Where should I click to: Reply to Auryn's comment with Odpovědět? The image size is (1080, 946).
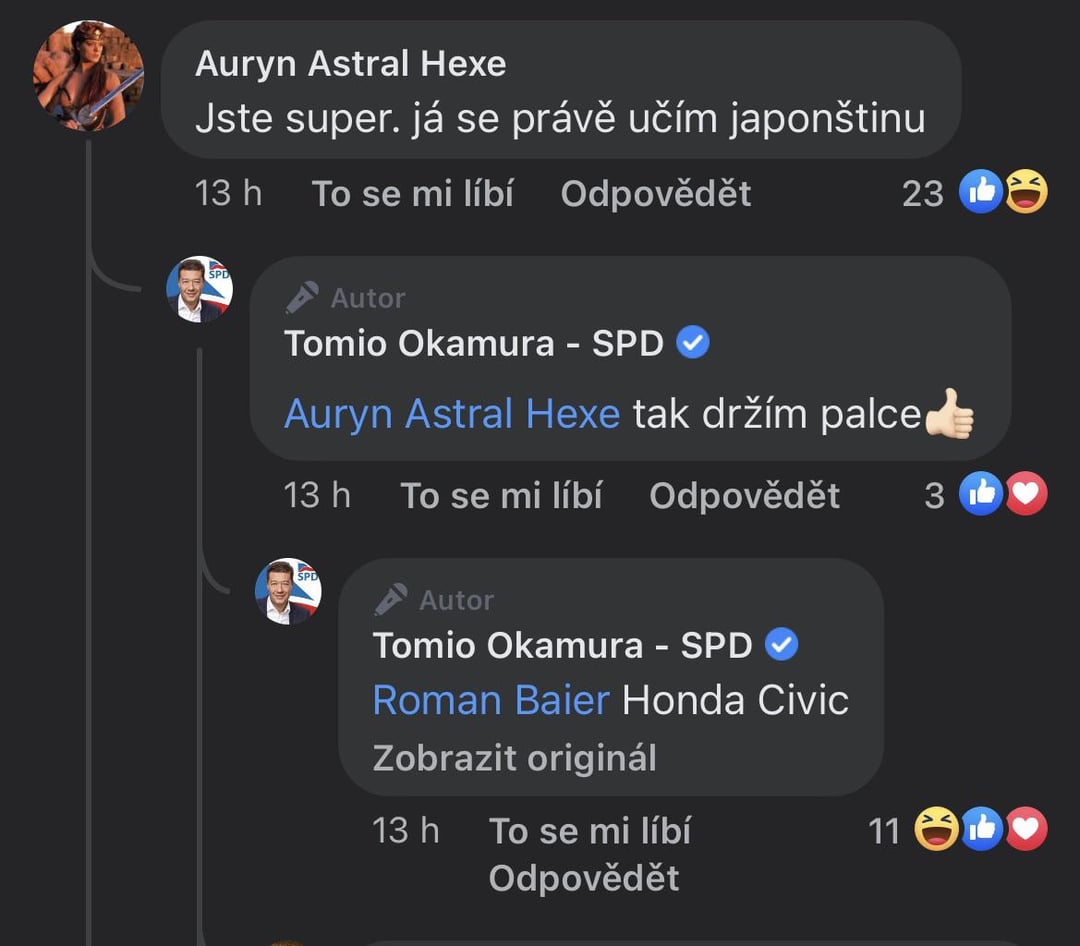[x=656, y=194]
